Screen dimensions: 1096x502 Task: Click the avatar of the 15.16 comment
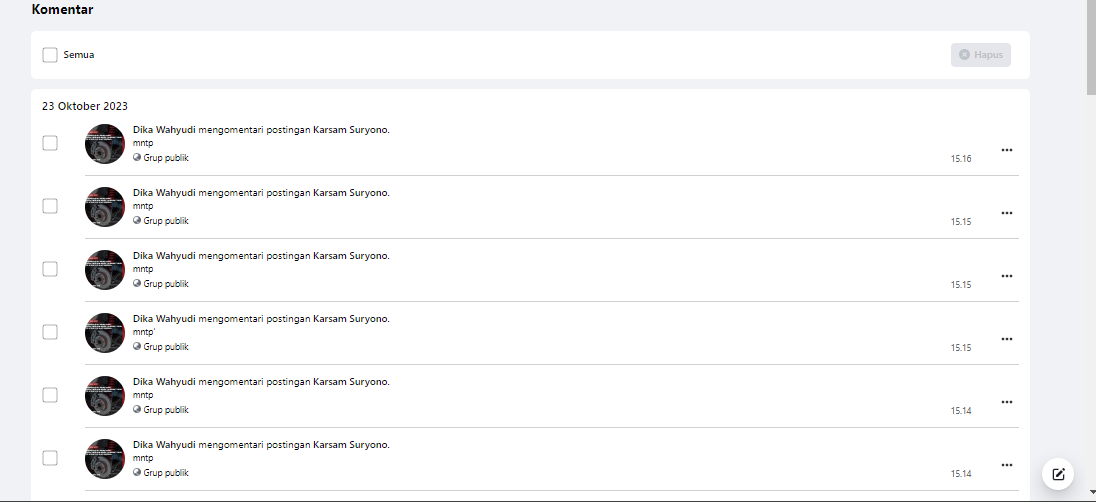tap(105, 144)
